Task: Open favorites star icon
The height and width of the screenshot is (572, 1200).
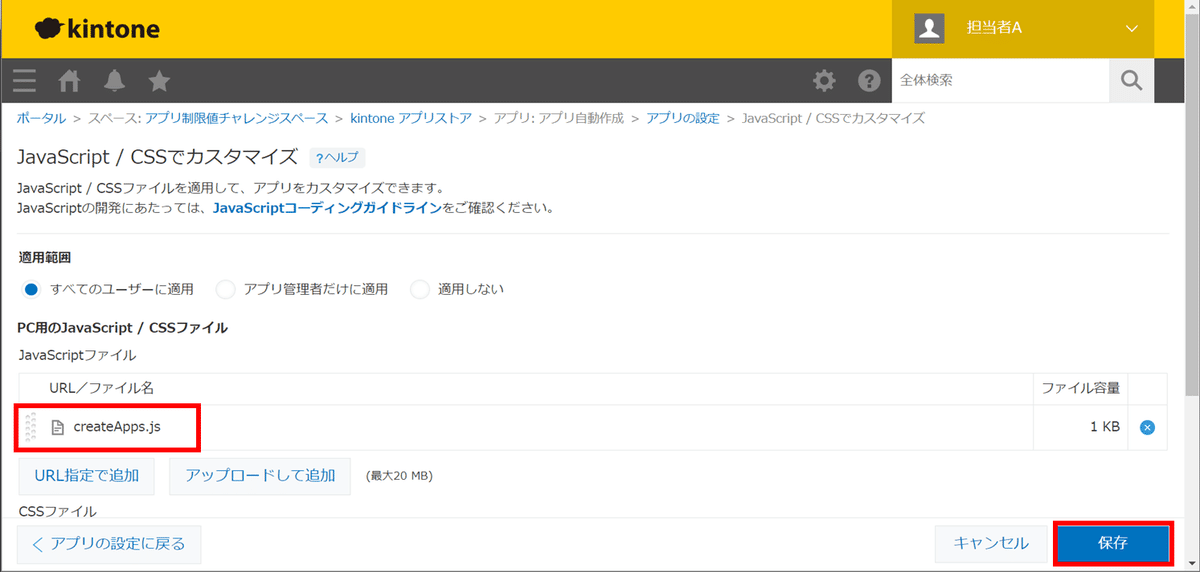Action: (x=159, y=81)
